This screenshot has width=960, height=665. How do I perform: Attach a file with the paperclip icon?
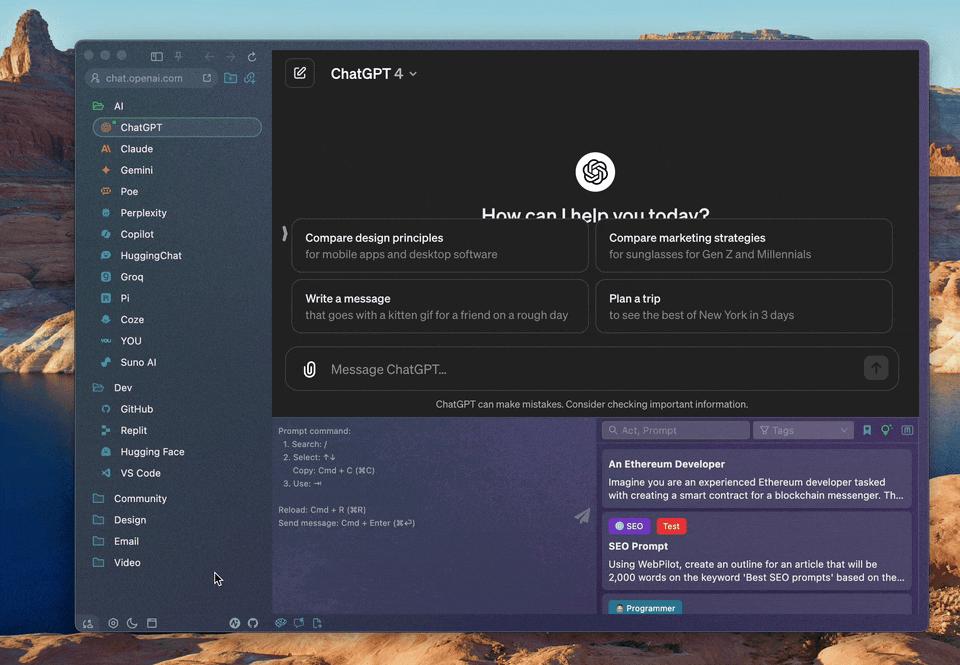click(x=310, y=369)
